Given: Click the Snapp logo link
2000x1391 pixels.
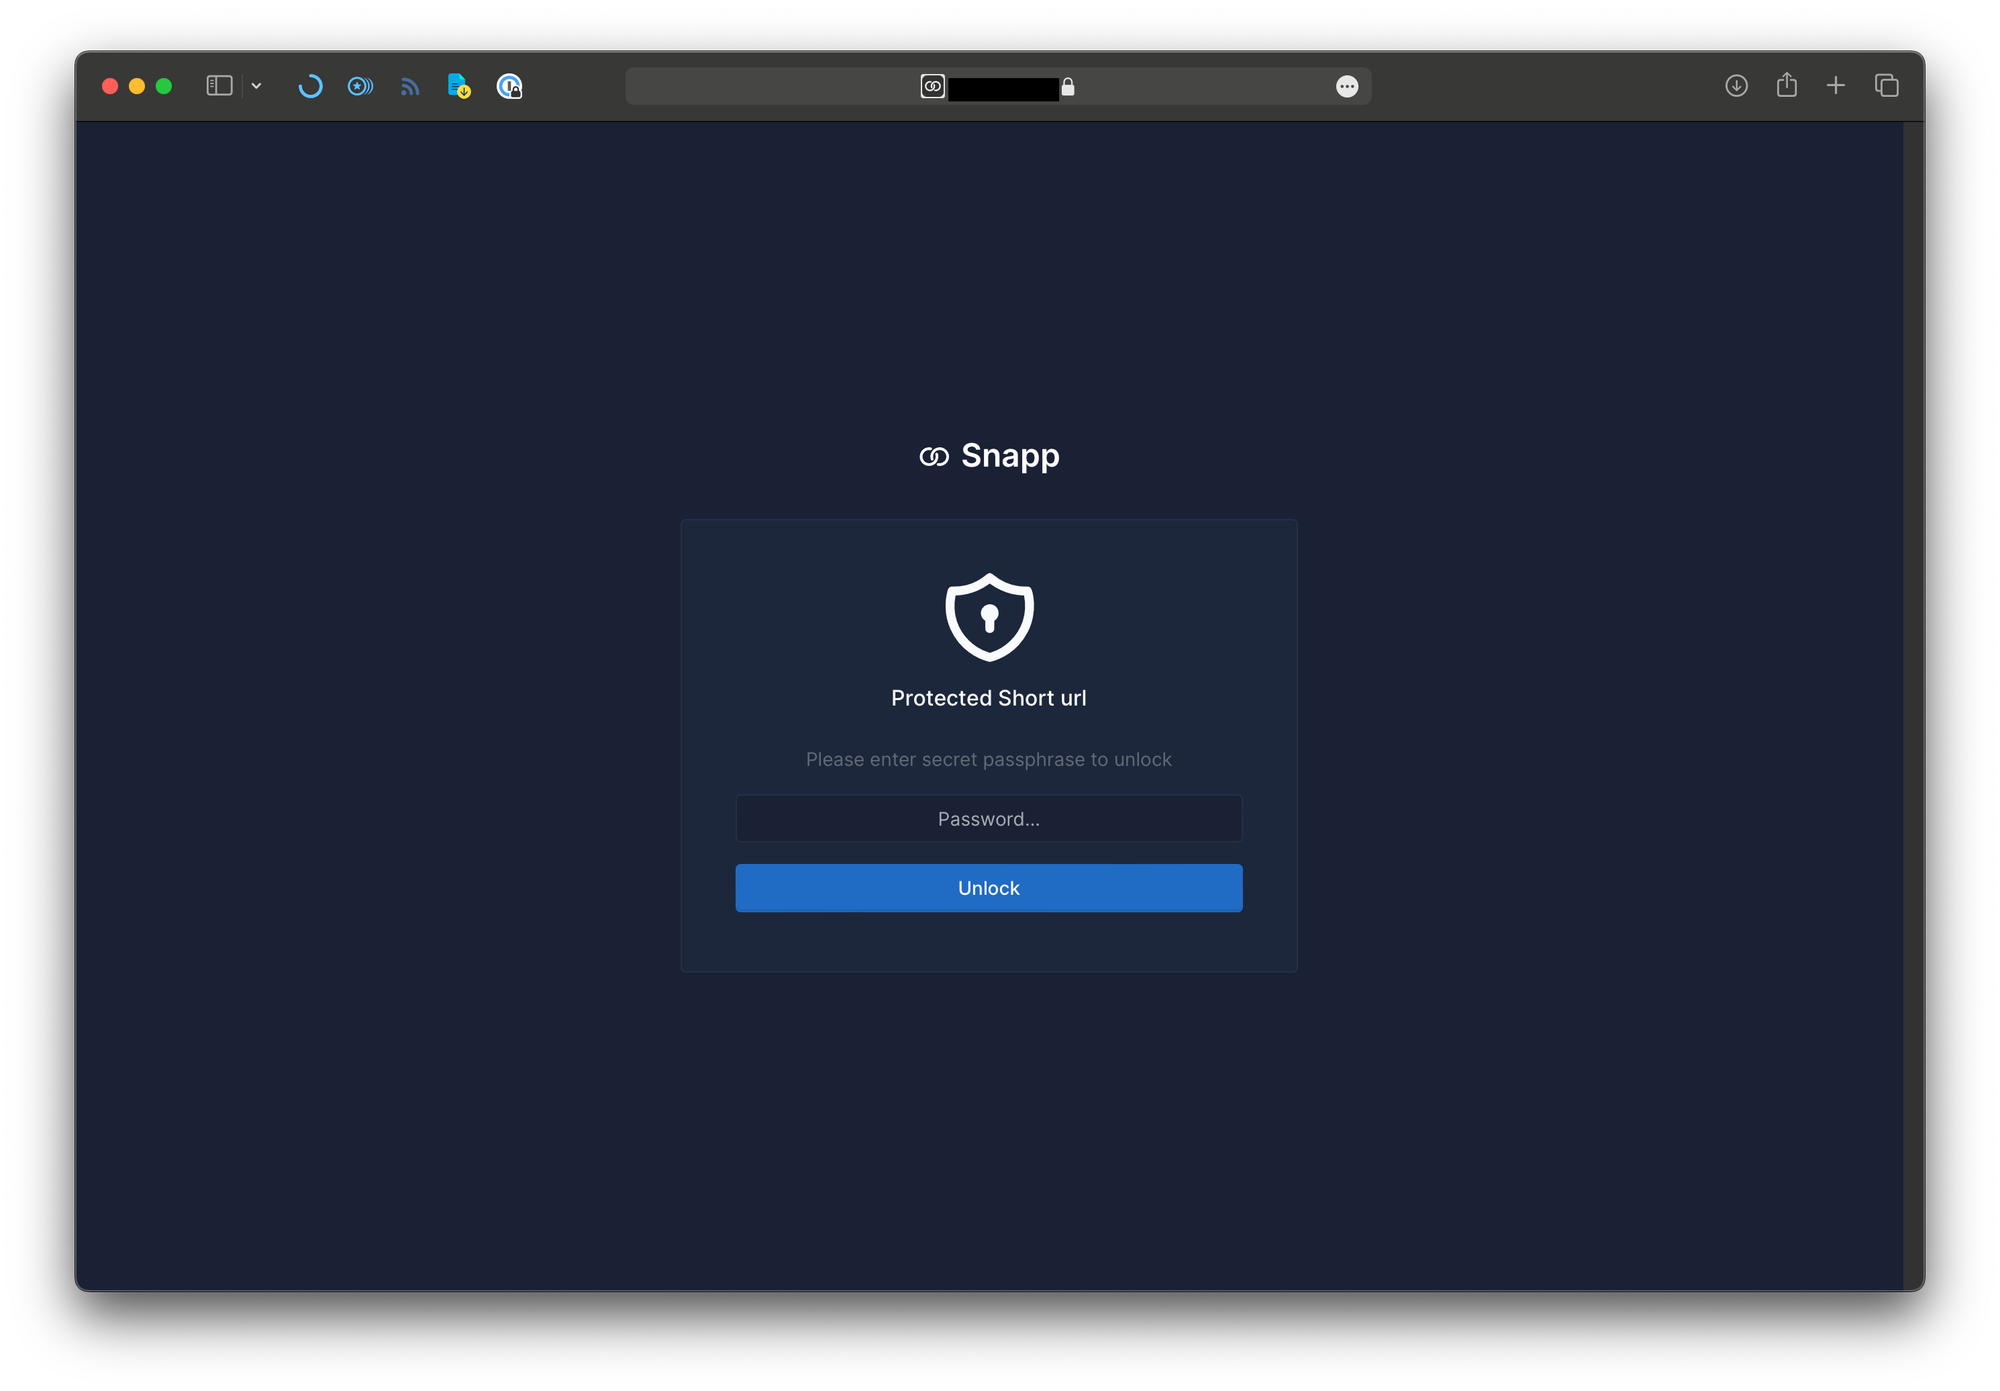Looking at the screenshot, I should point(988,456).
